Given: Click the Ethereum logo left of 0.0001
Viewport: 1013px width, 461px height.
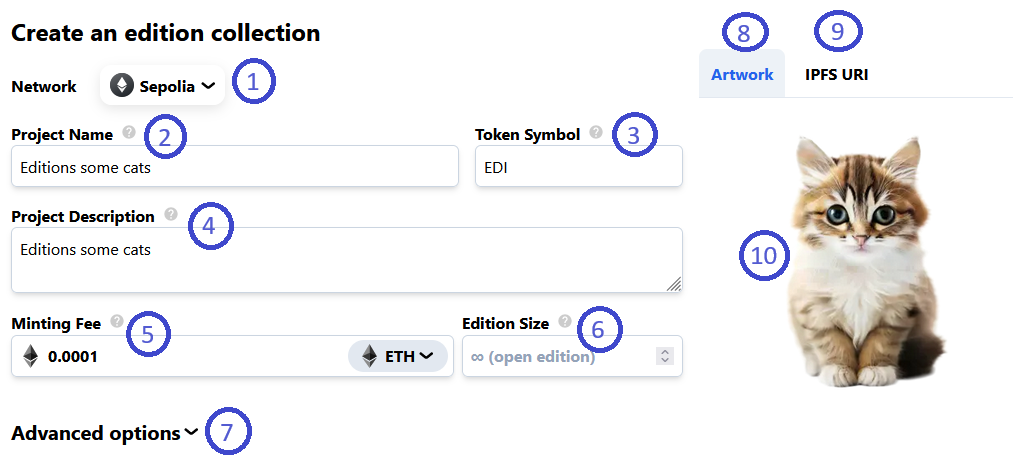Looking at the screenshot, I should pyautogui.click(x=31, y=356).
